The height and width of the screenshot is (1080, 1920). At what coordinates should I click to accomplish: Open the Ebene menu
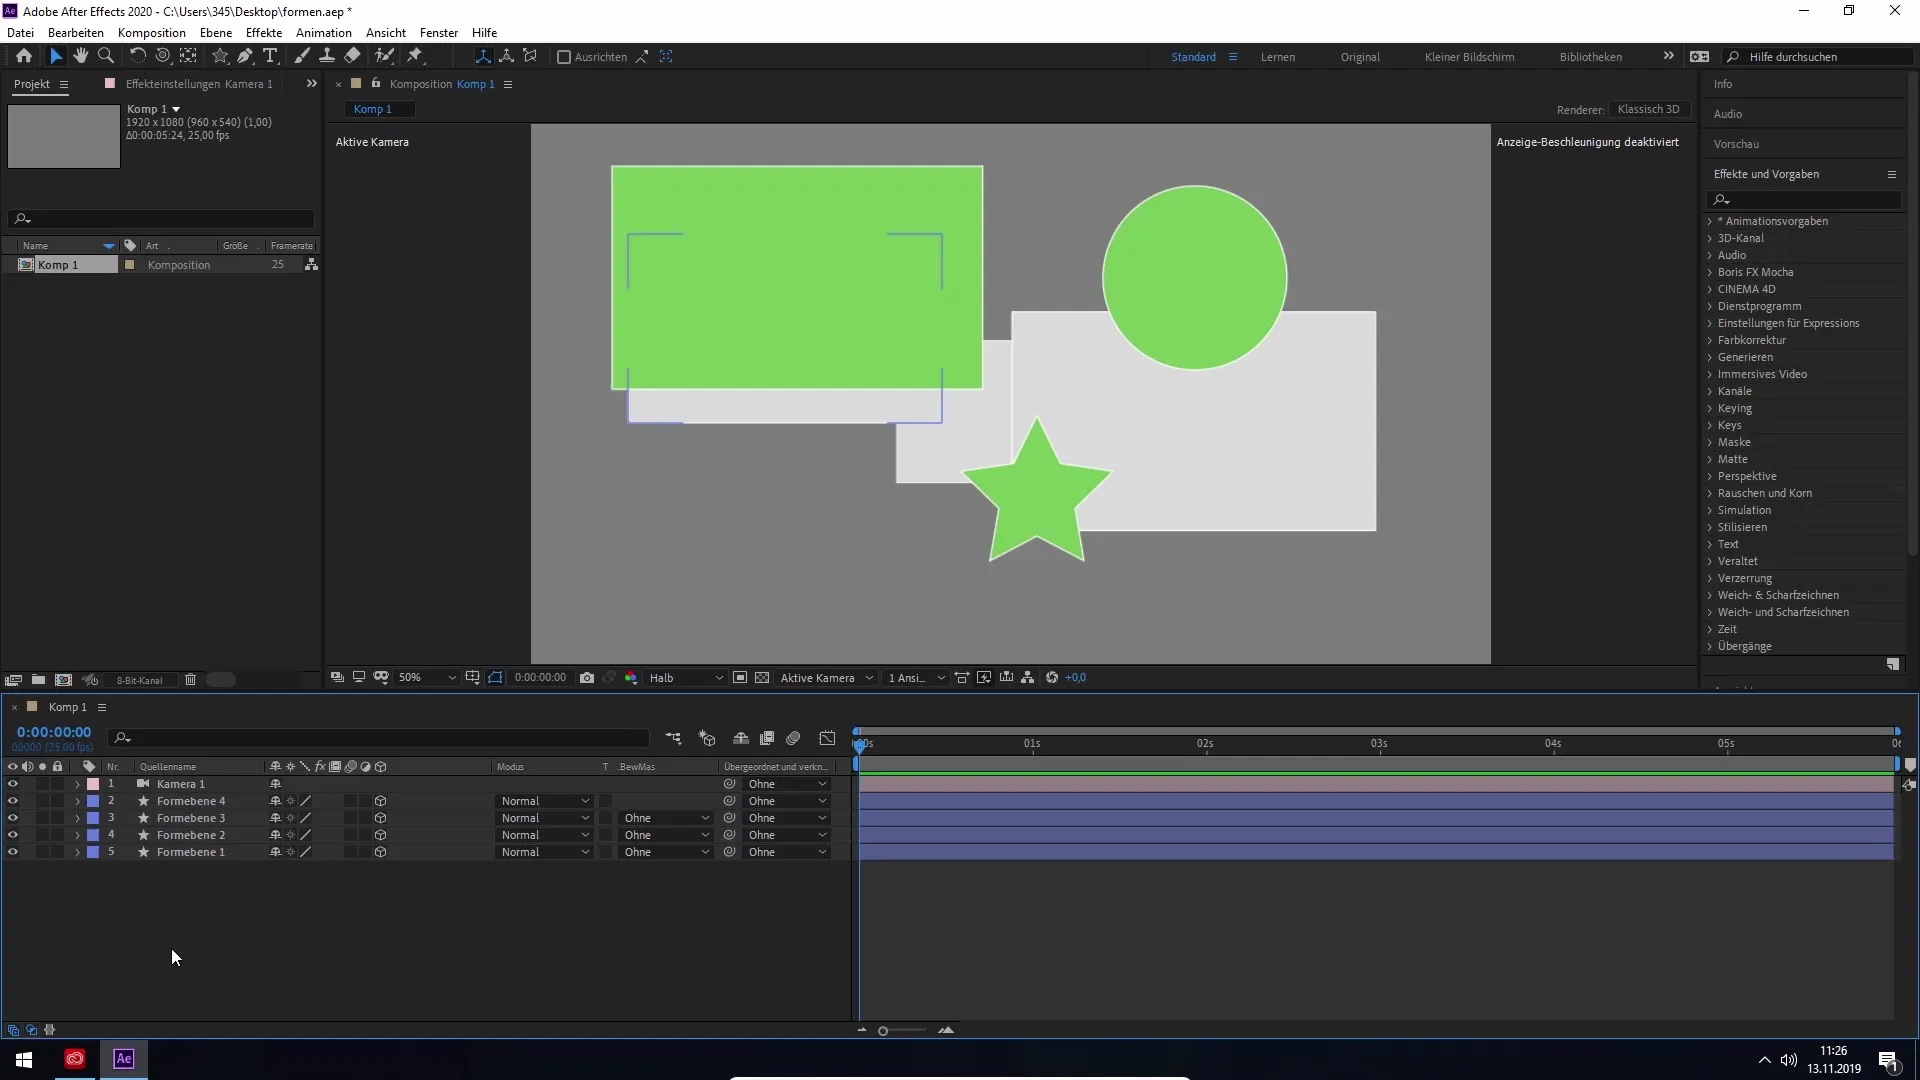pyautogui.click(x=216, y=33)
